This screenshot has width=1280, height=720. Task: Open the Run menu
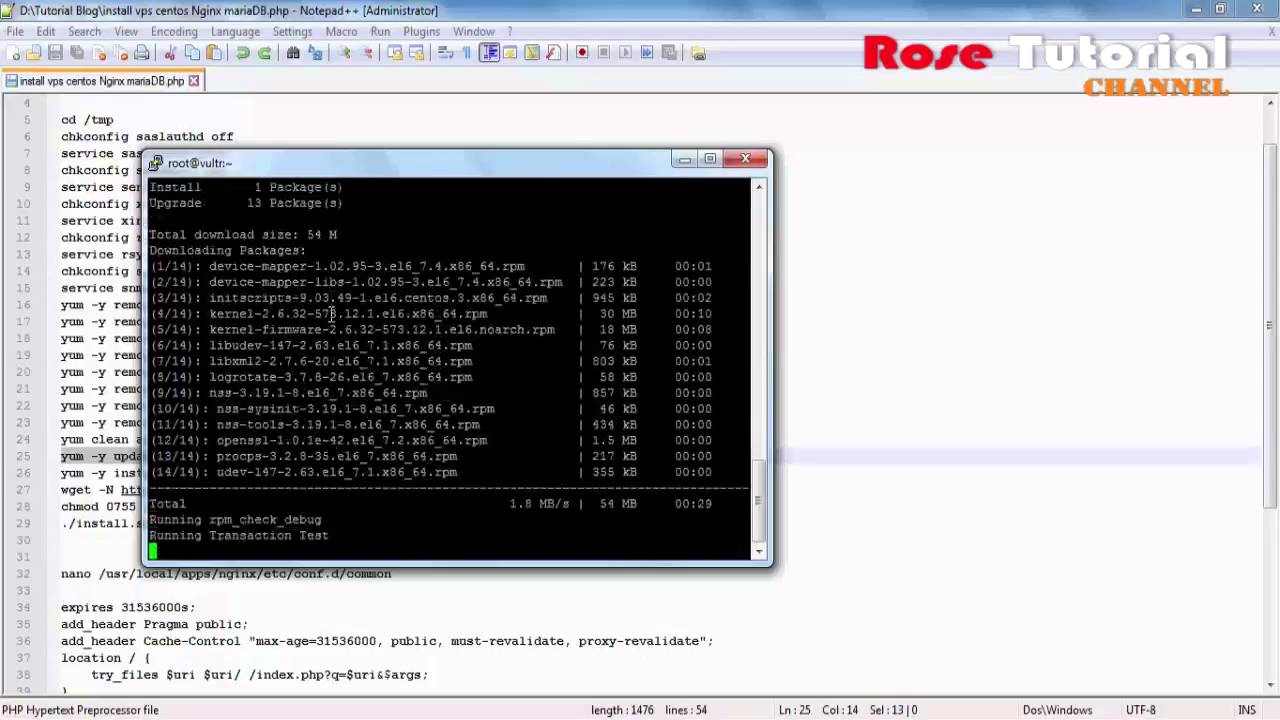tap(380, 31)
